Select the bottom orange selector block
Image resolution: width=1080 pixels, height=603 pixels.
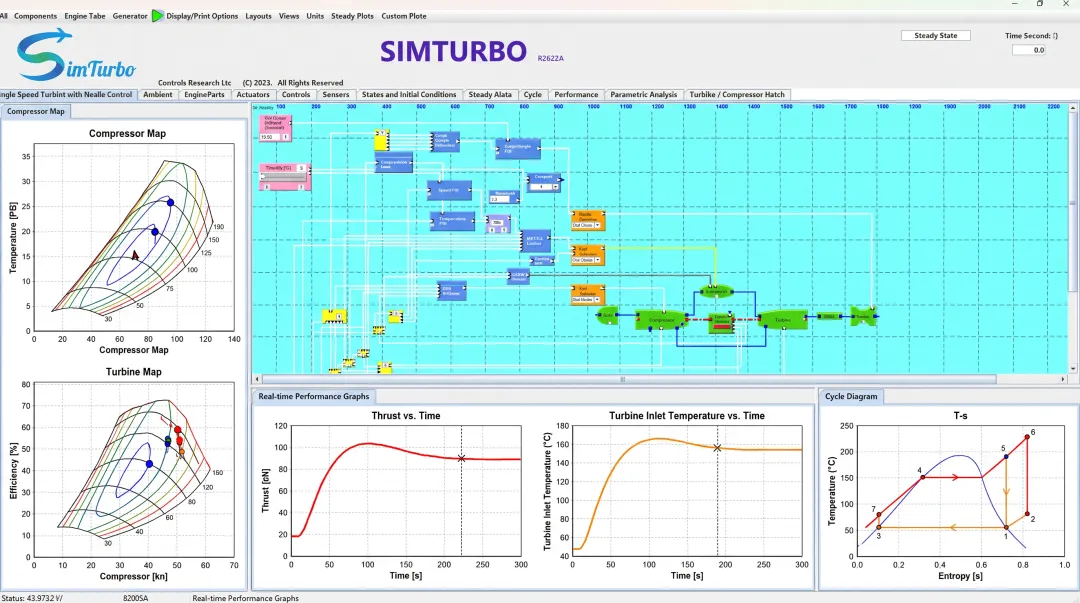588,295
